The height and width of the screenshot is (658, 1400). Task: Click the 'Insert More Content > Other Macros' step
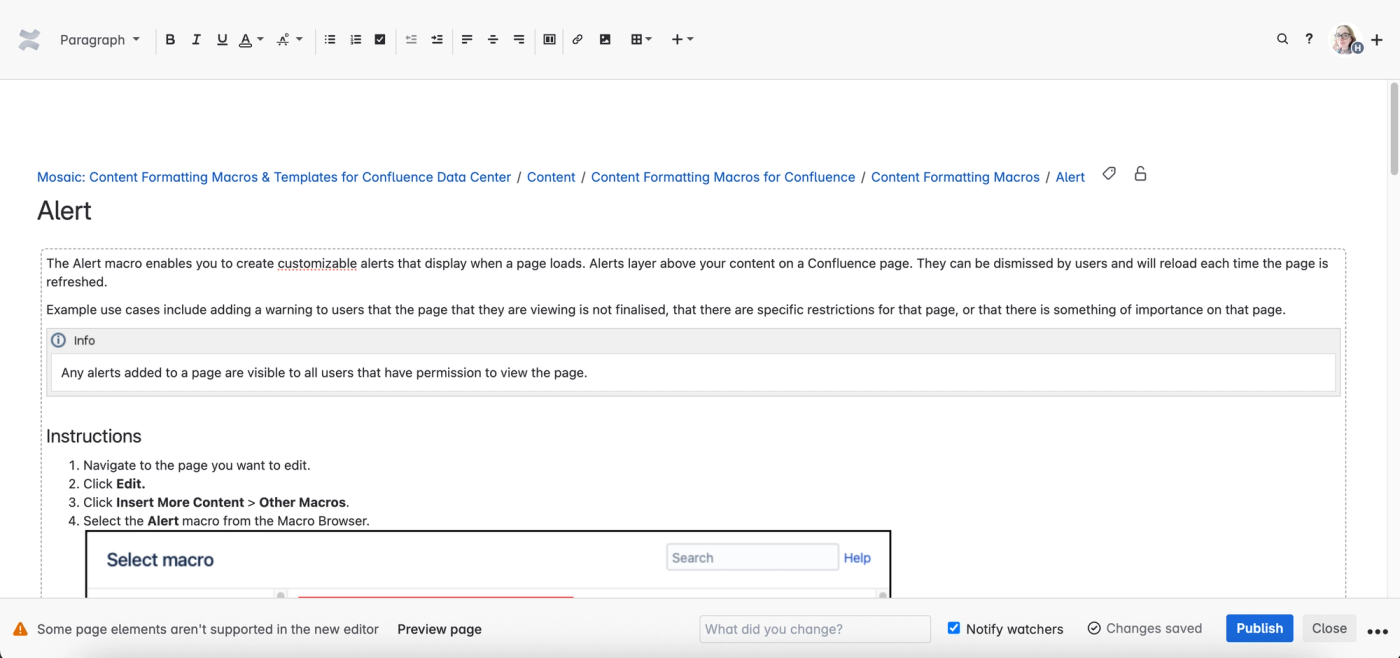tap(216, 502)
